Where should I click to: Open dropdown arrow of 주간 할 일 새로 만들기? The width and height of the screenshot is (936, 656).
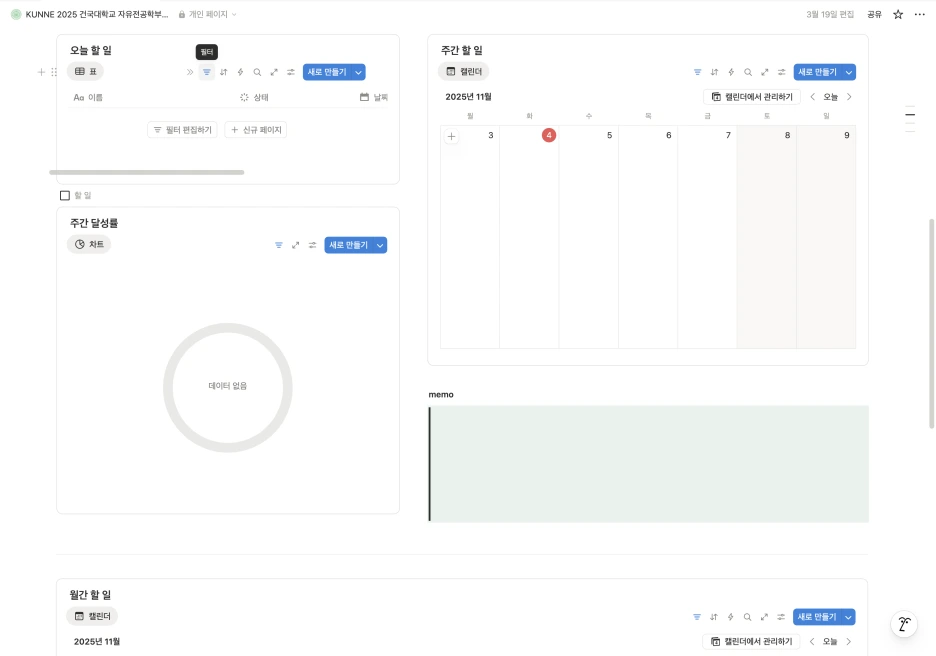pyautogui.click(x=849, y=72)
